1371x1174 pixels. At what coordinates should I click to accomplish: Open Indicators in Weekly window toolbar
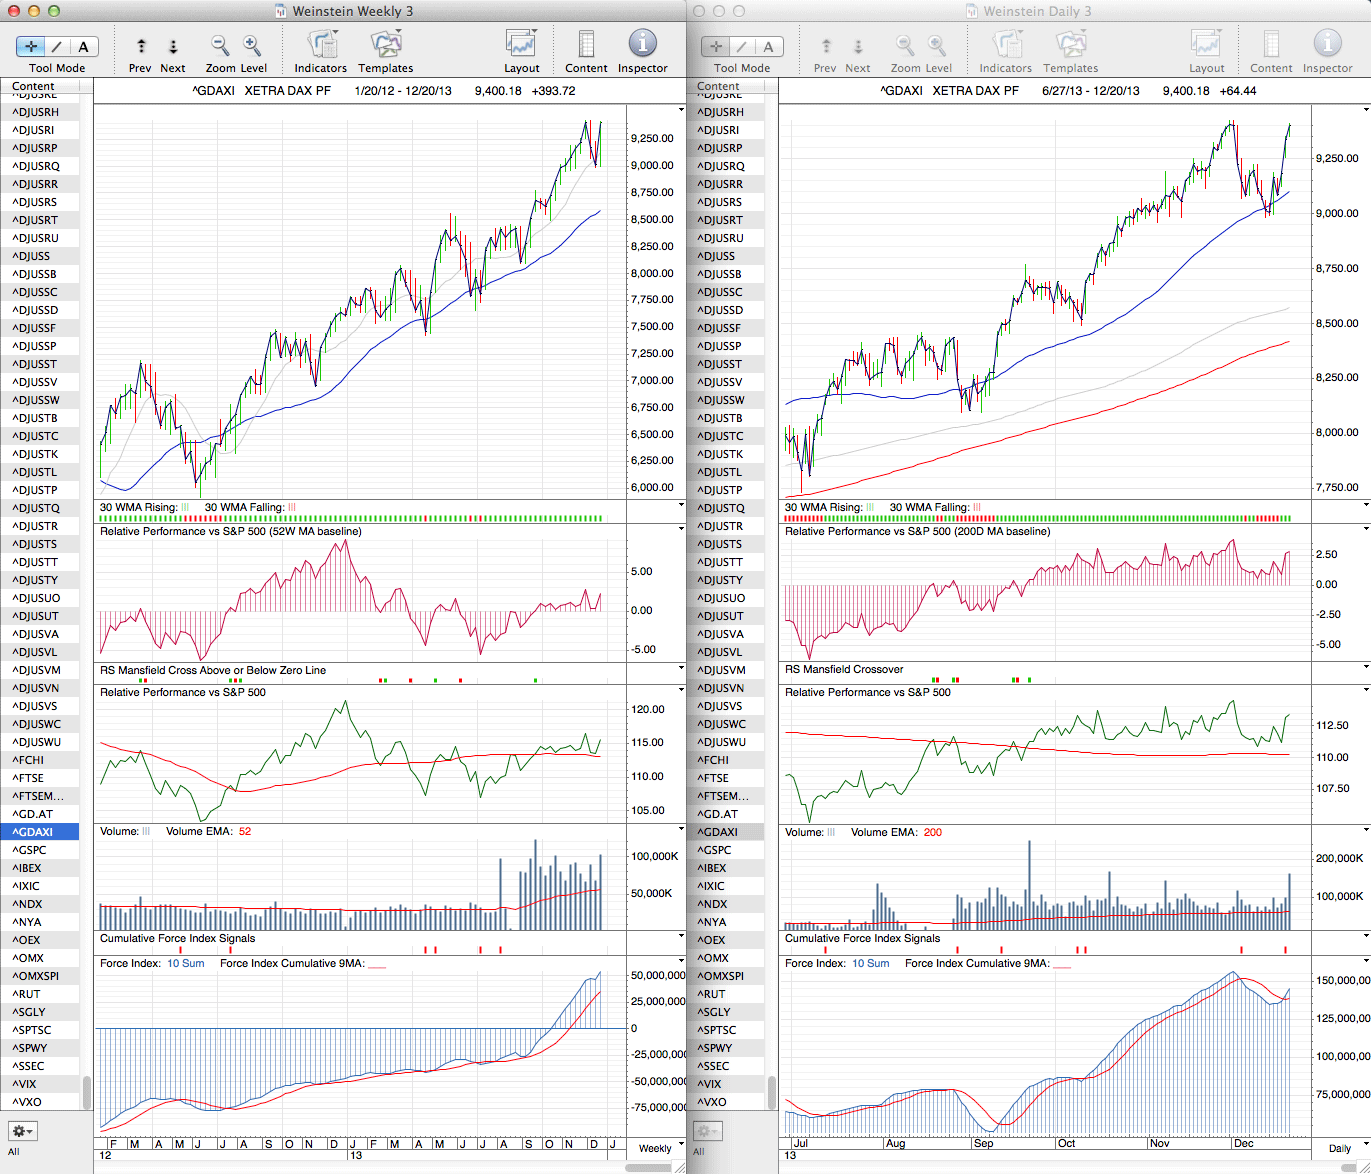coord(320,46)
